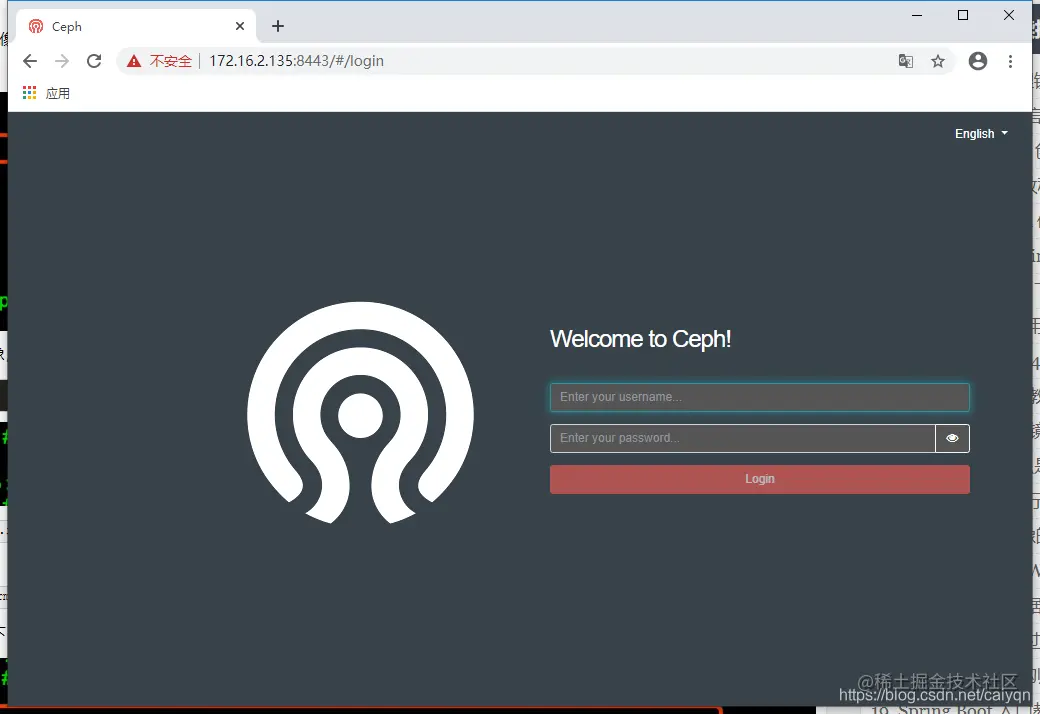
Task: Open the apps grid shortcut
Action: coord(29,93)
